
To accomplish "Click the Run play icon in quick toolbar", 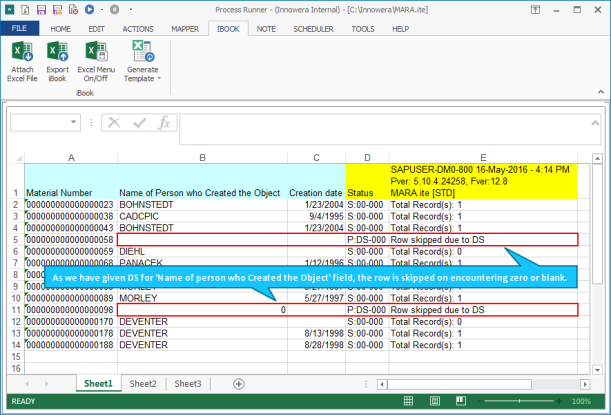I will tap(89, 9).
